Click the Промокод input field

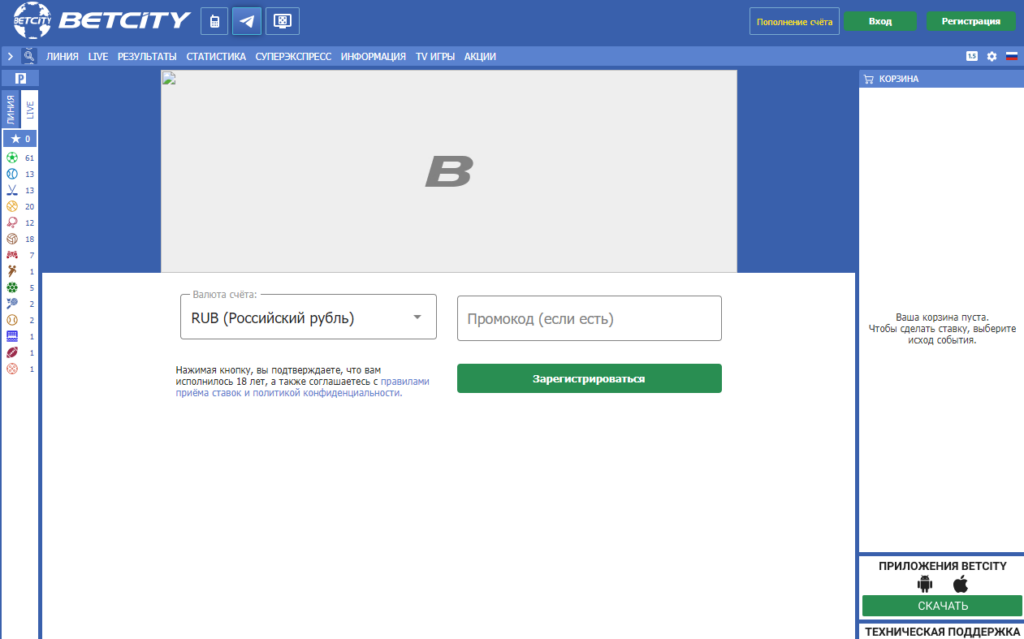click(589, 318)
